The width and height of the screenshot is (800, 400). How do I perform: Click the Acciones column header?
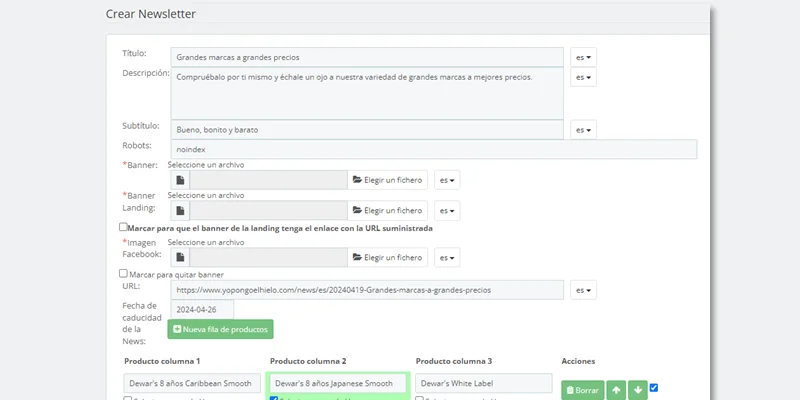(578, 361)
